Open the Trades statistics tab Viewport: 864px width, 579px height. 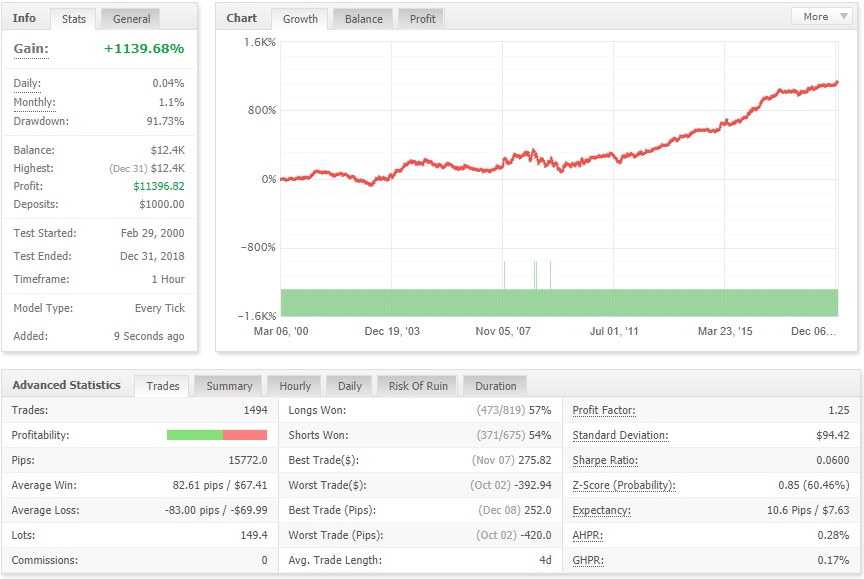[163, 386]
